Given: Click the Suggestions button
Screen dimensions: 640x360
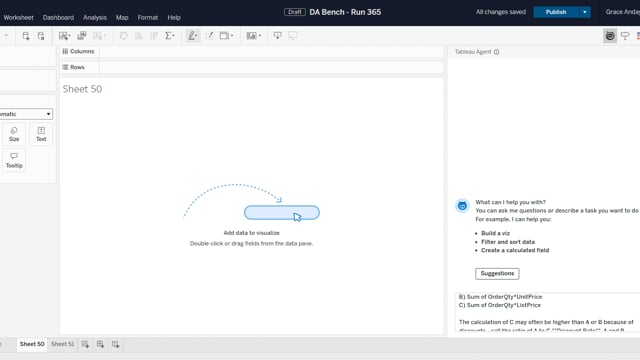Looking at the screenshot, I should coord(497,273).
